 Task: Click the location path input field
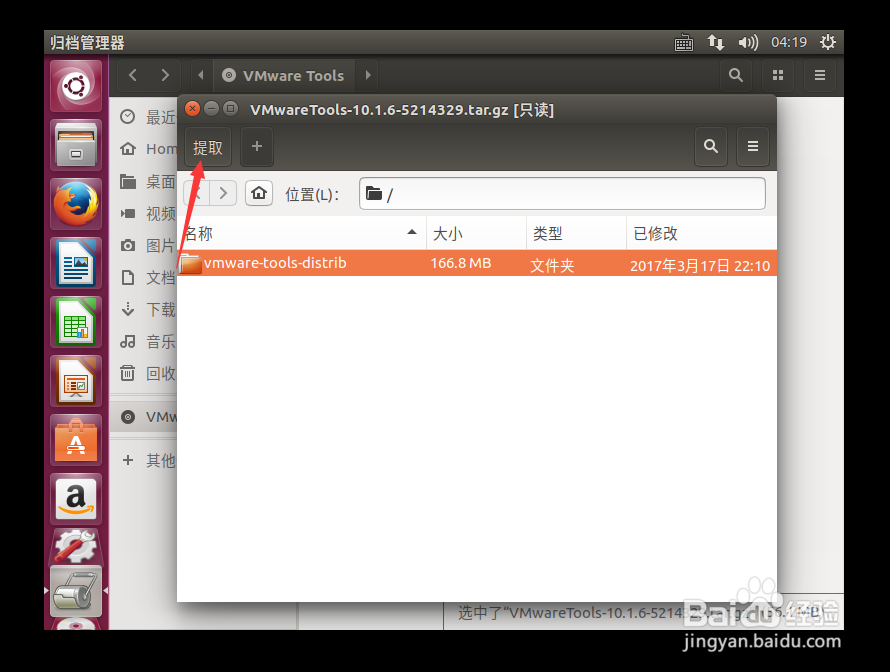[x=562, y=194]
